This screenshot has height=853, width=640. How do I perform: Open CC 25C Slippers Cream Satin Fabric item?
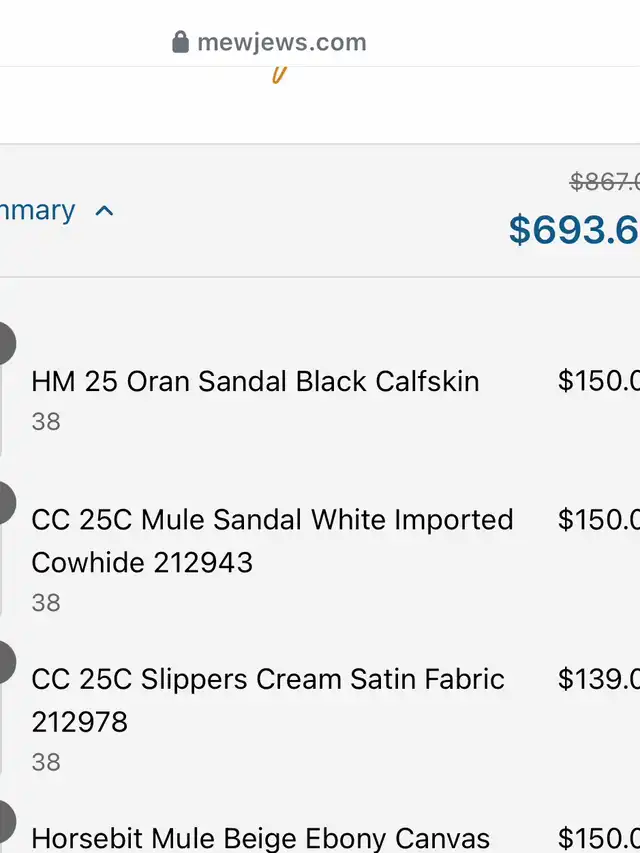pos(268,700)
